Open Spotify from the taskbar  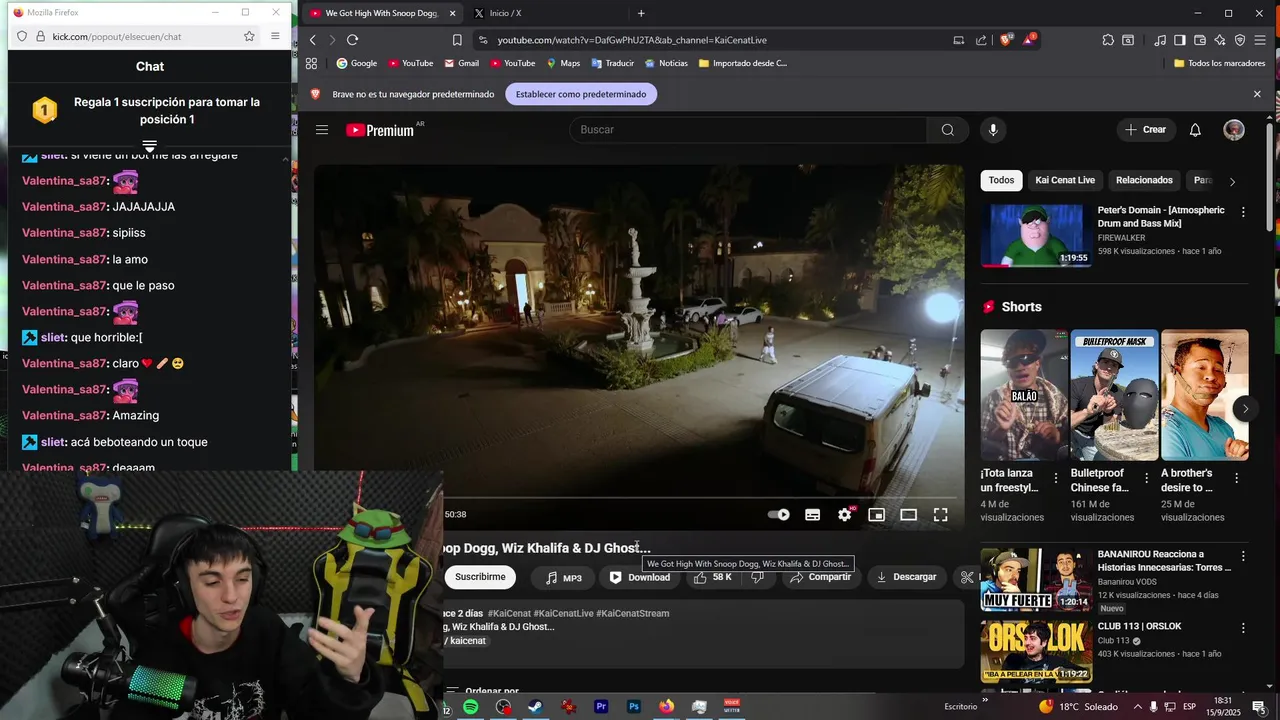[470, 707]
